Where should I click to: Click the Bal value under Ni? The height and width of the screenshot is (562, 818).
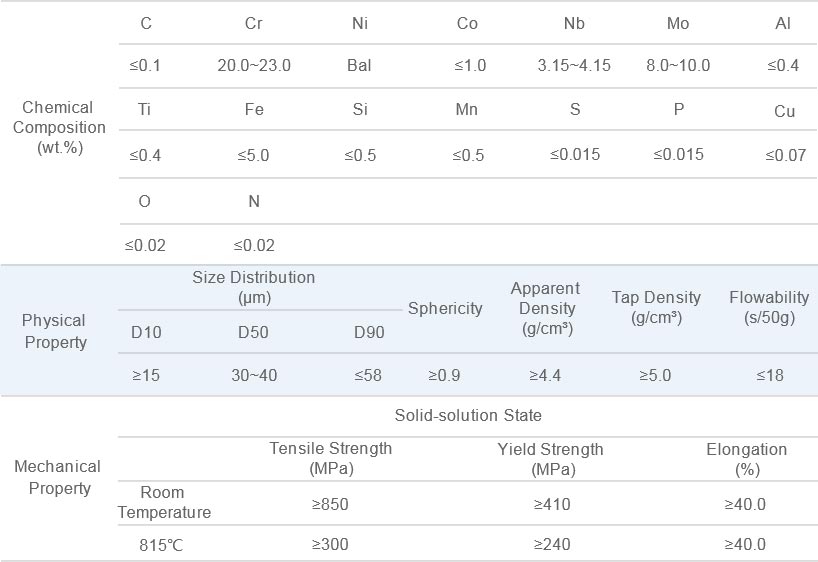(359, 66)
